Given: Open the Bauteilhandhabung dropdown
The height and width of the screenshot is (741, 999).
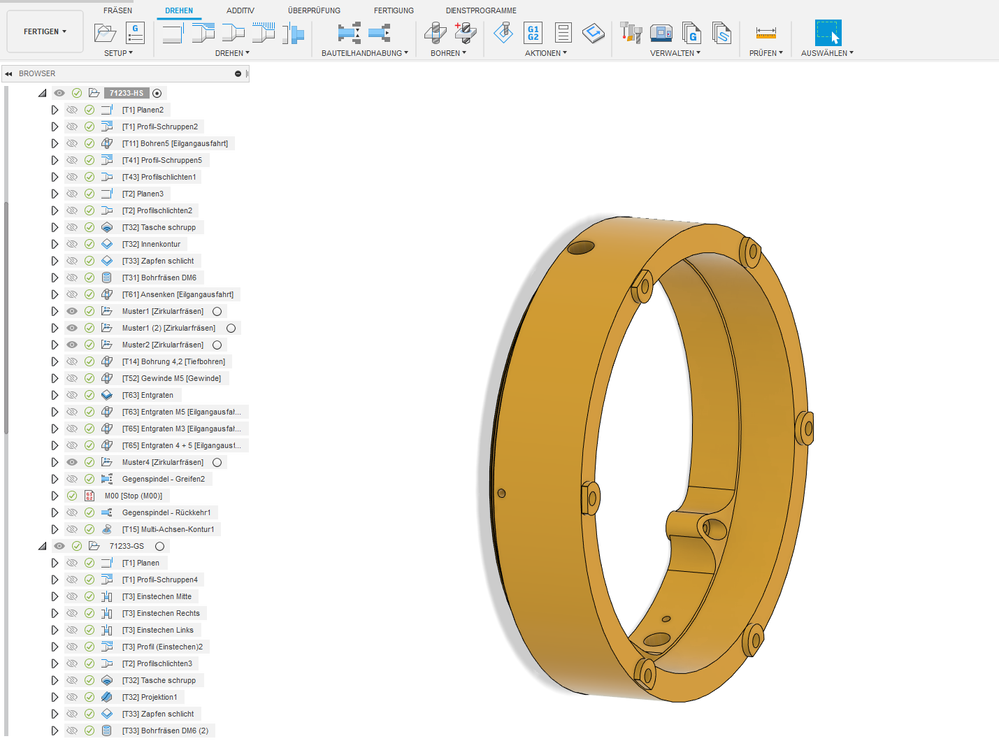Looking at the screenshot, I should pos(364,53).
